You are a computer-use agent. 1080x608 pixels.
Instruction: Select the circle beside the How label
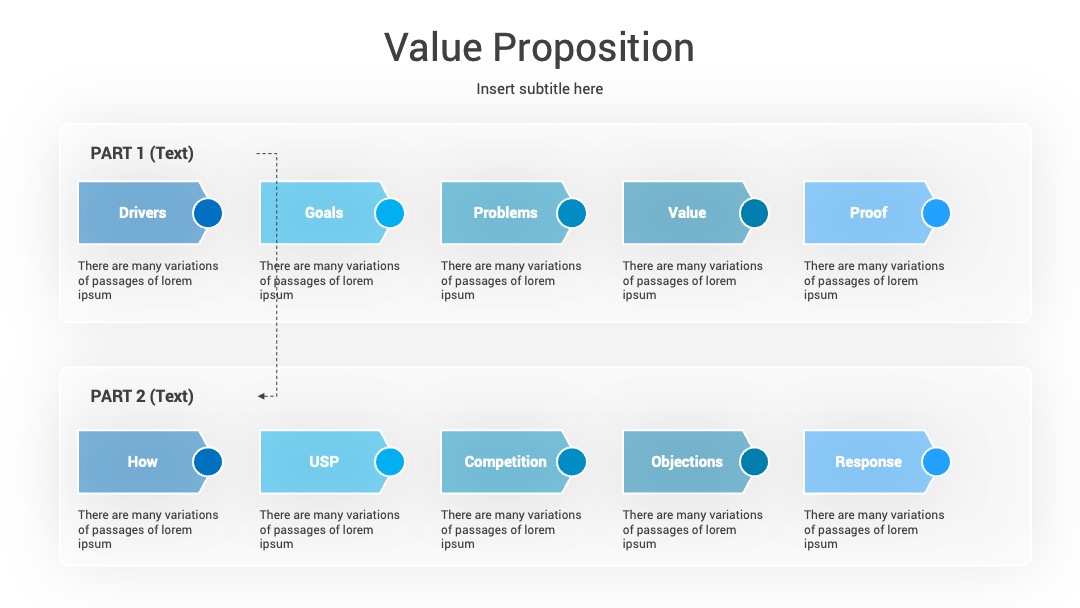pyautogui.click(x=207, y=462)
